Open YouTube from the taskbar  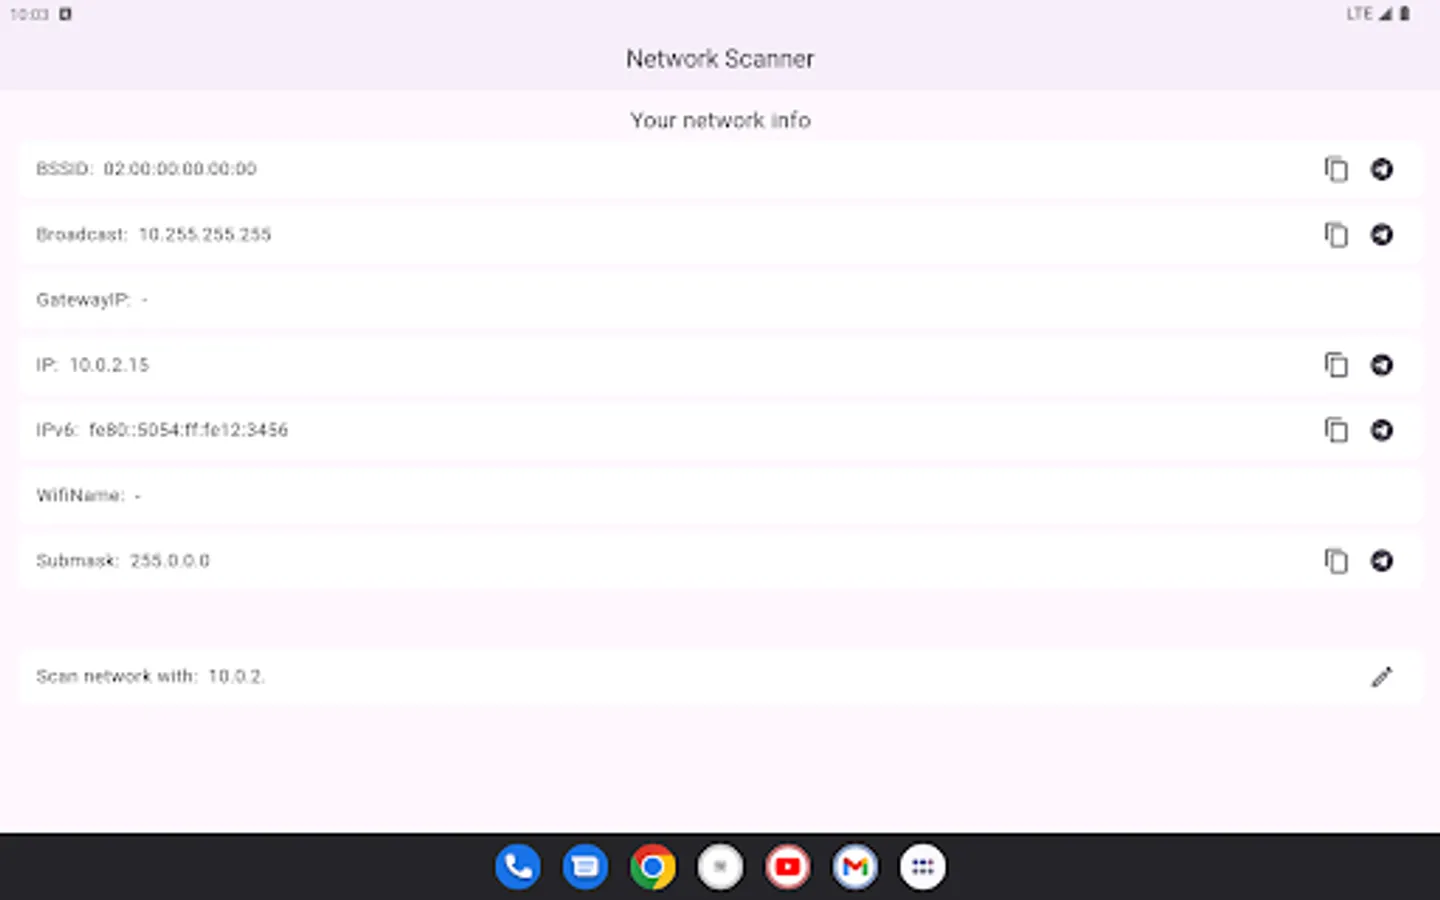(x=788, y=866)
